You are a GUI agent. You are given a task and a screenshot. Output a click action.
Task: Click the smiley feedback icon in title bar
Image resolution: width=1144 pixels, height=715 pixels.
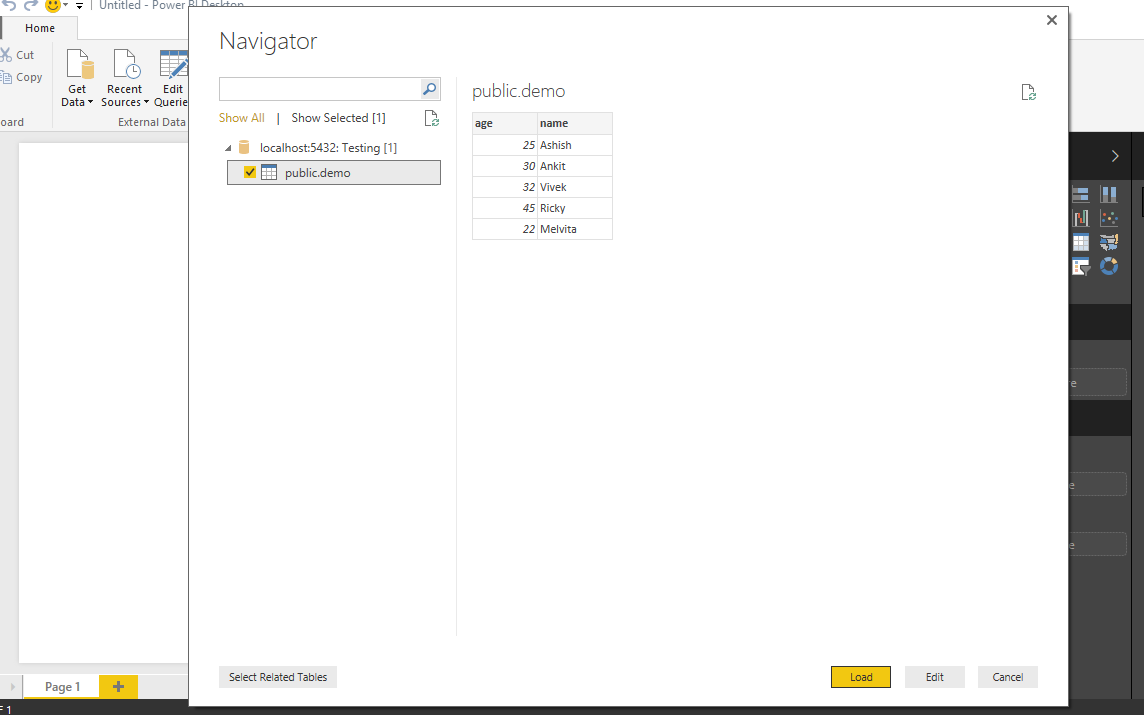click(54, 6)
